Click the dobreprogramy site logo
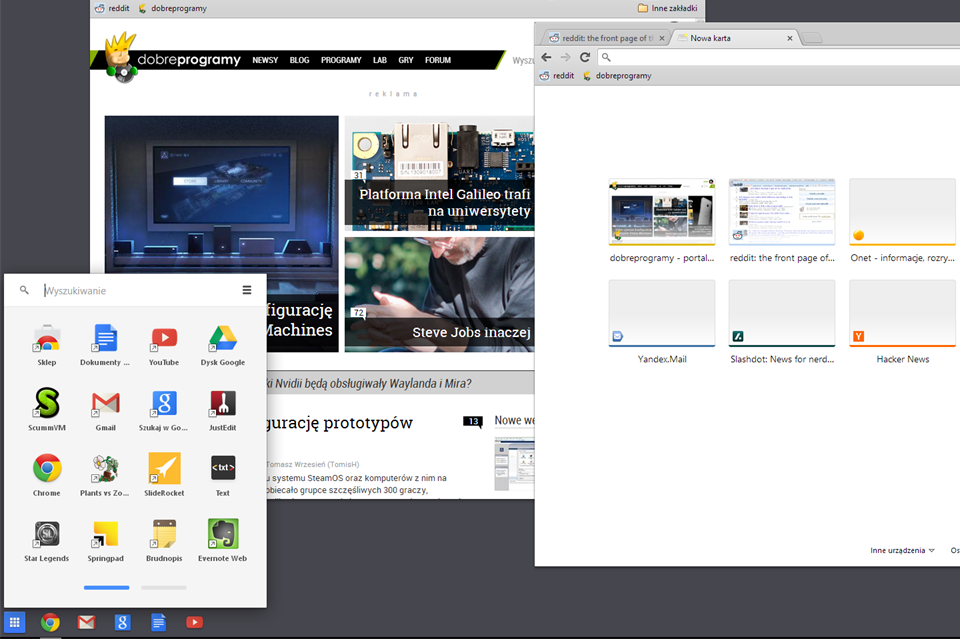The height and width of the screenshot is (639, 960). point(173,59)
